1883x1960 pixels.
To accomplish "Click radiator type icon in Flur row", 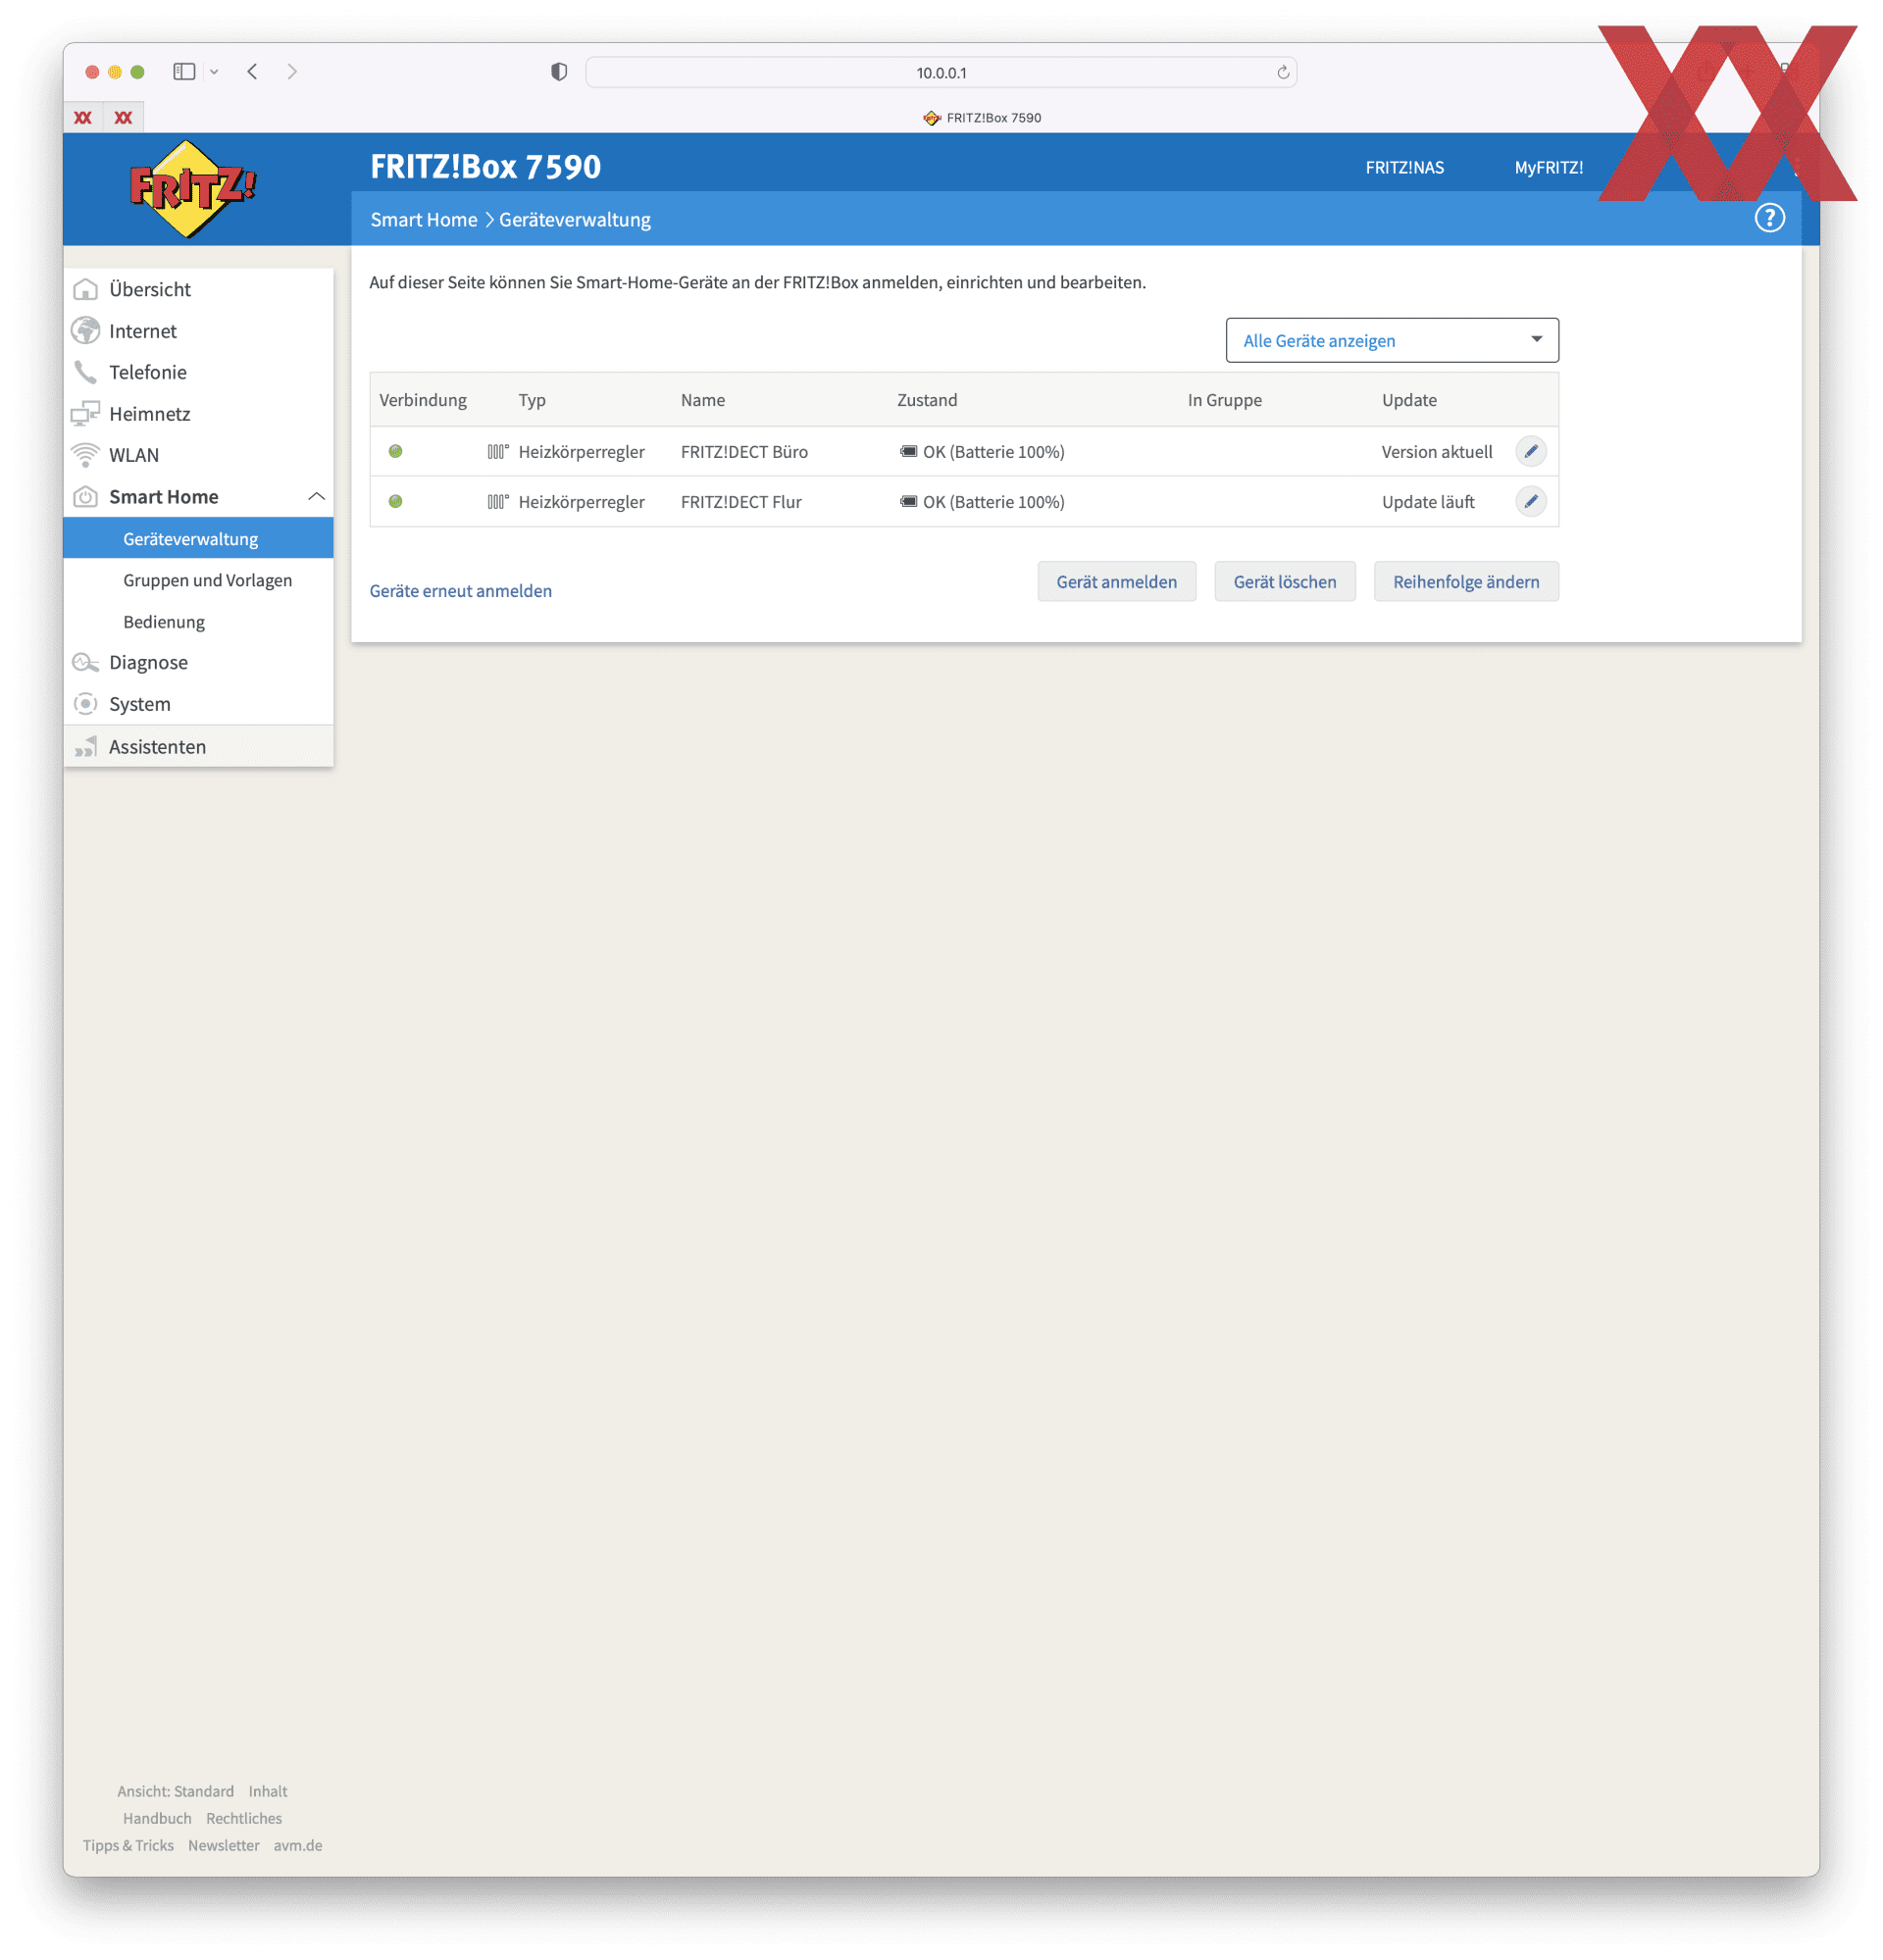I will tap(498, 501).
